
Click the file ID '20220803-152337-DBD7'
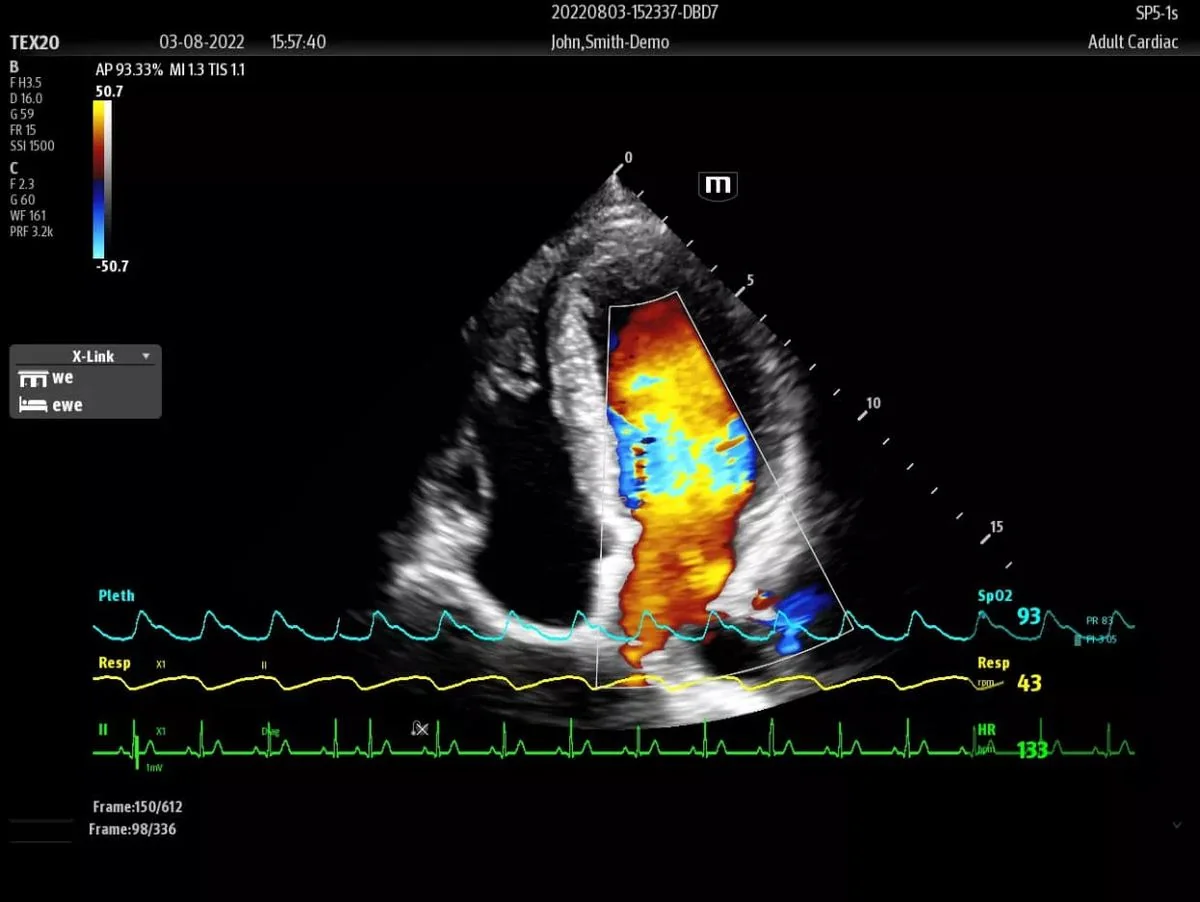click(634, 13)
